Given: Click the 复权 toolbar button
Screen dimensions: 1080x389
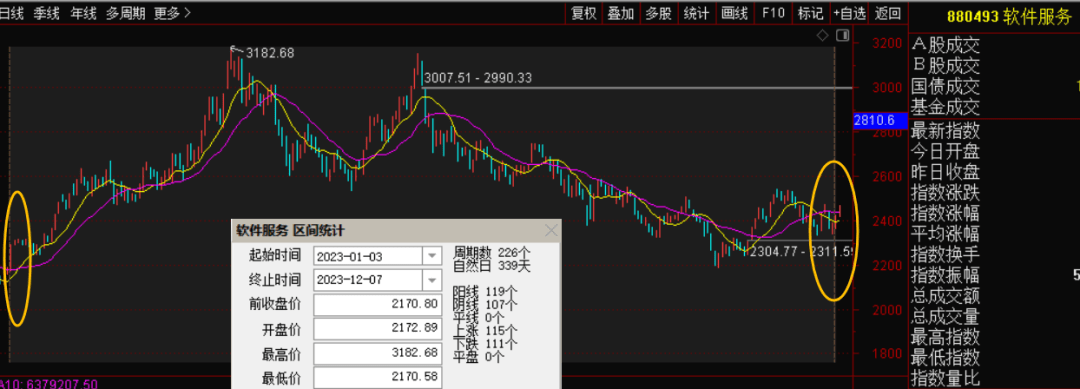Looking at the screenshot, I should 583,12.
